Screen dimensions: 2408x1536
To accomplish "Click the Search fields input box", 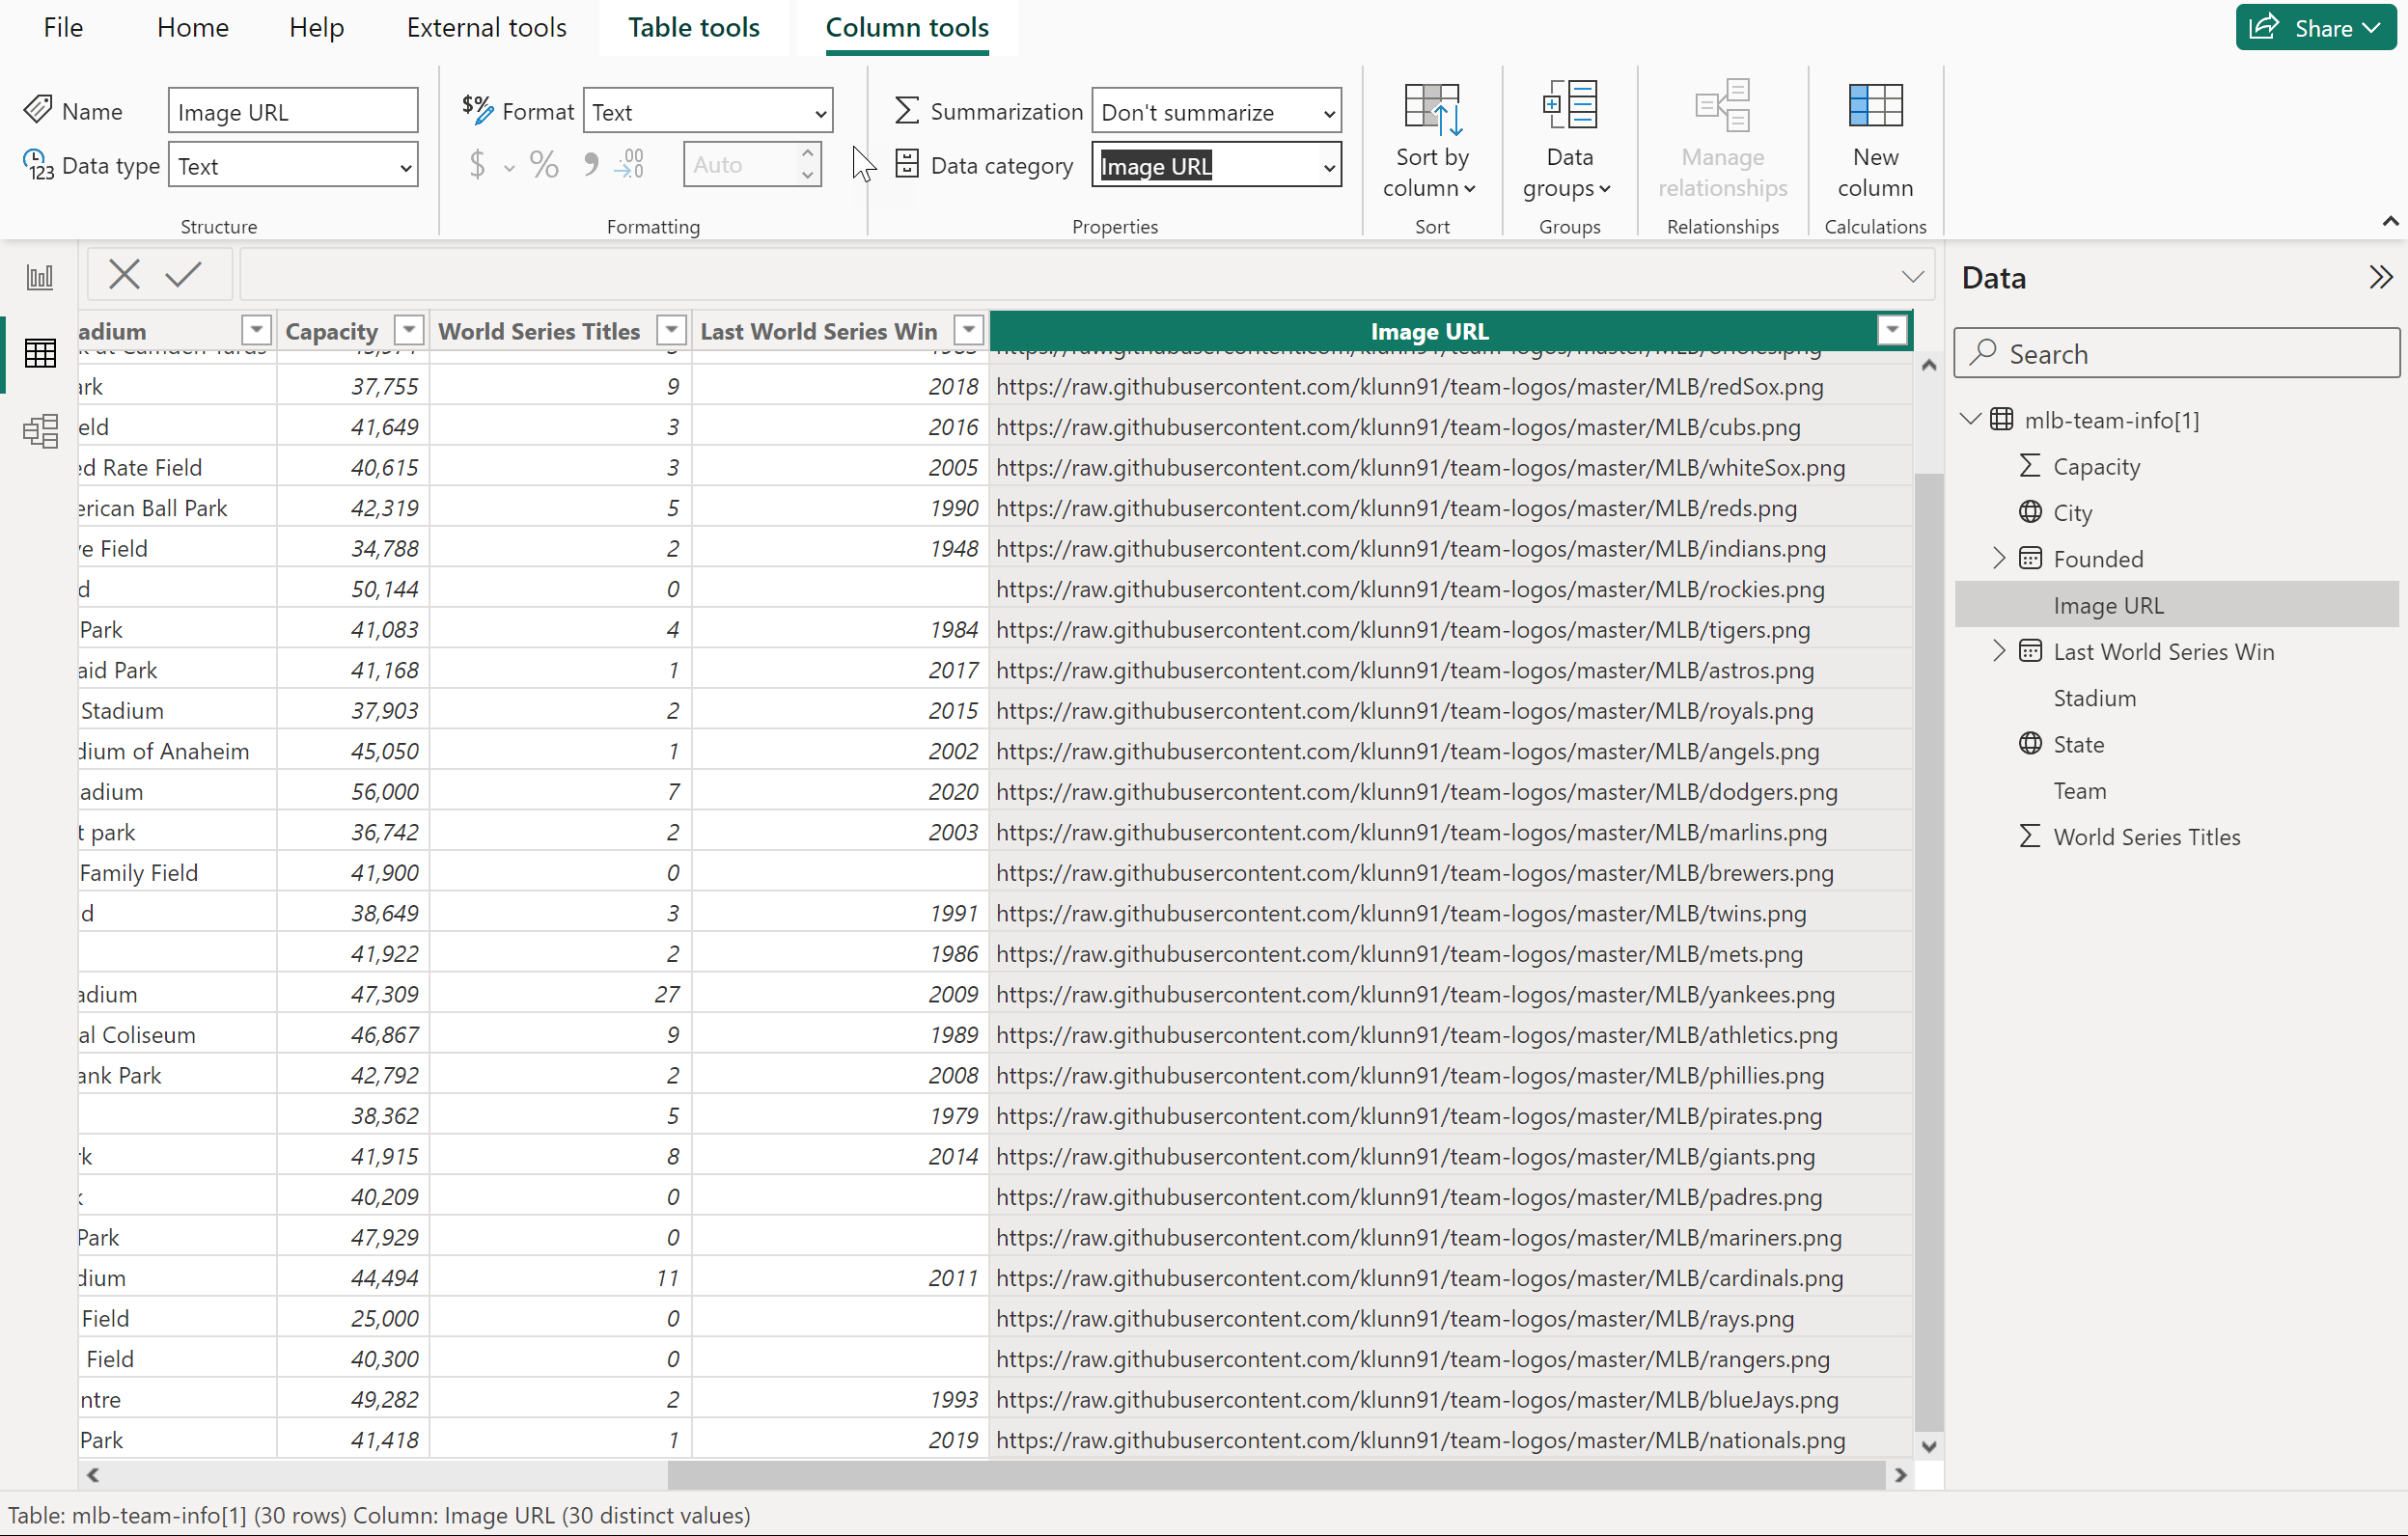I will click(2176, 354).
